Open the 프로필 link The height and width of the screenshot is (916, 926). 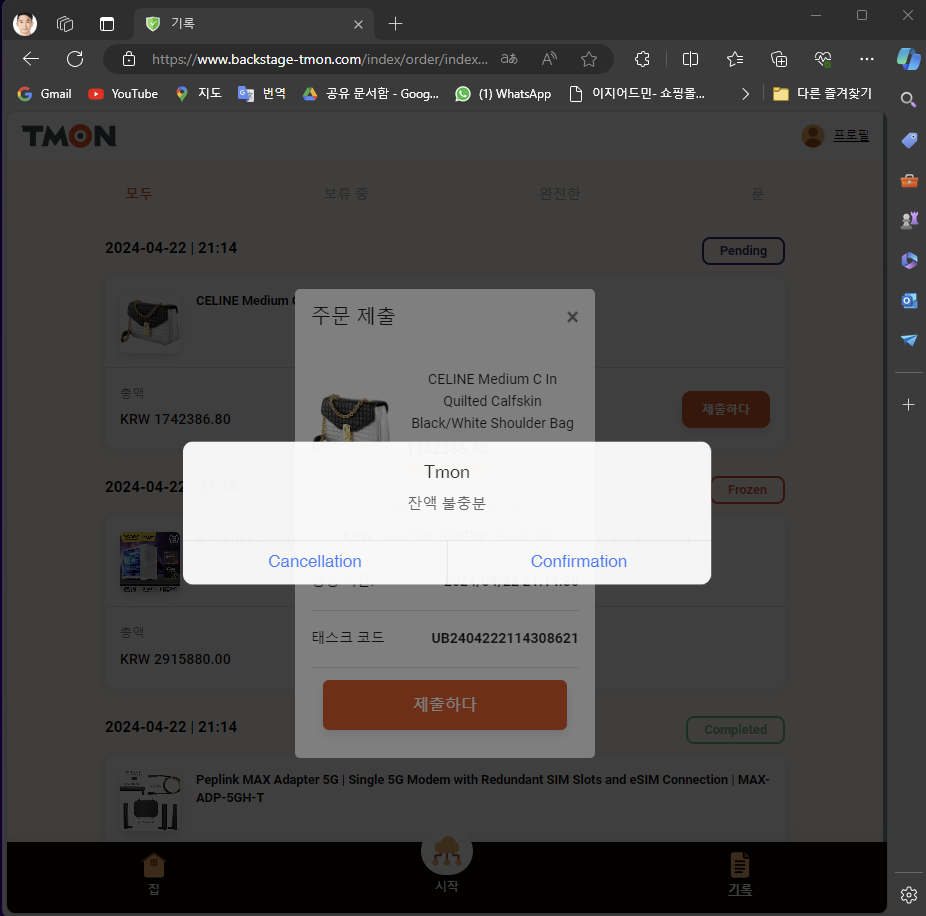point(851,135)
